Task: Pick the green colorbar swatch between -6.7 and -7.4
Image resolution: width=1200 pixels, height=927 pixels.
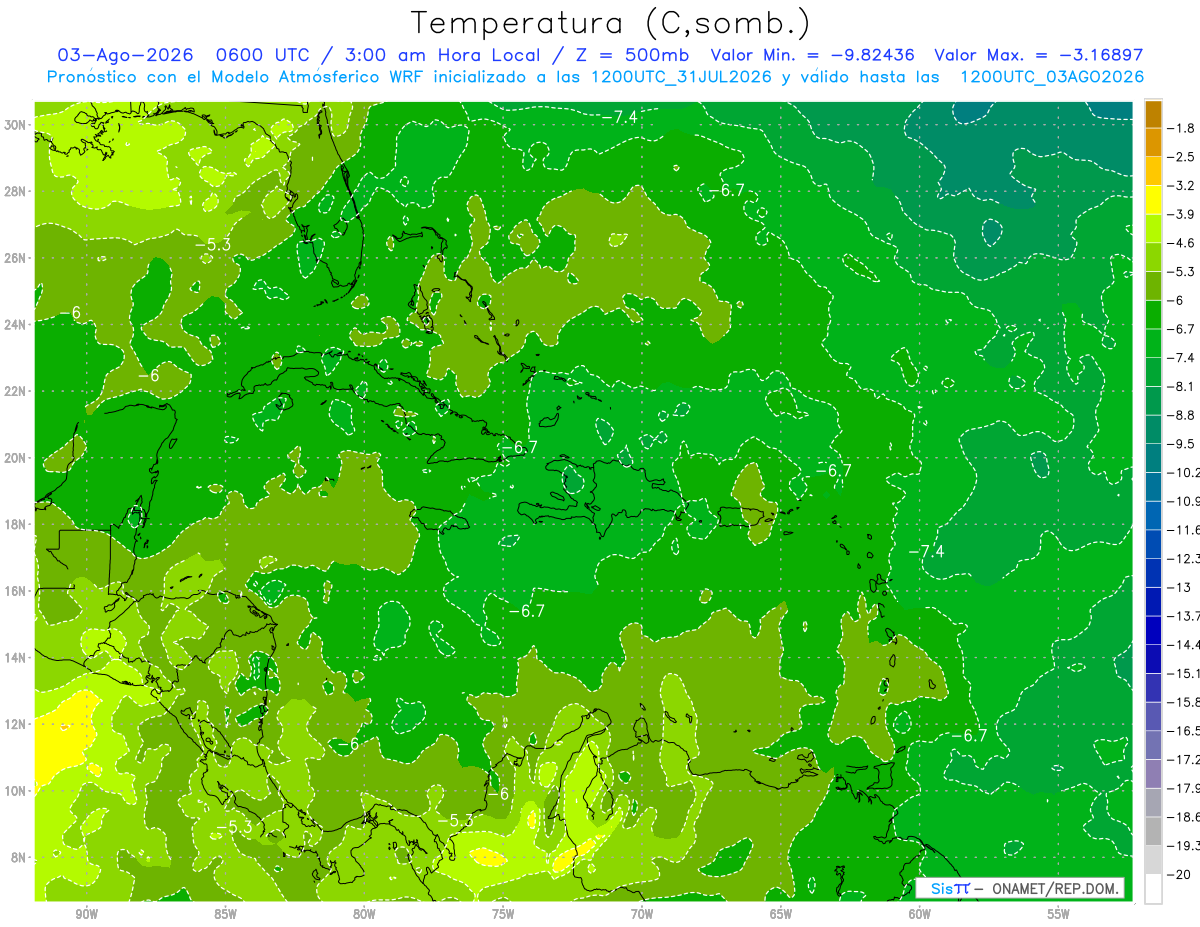Action: [x=1153, y=343]
